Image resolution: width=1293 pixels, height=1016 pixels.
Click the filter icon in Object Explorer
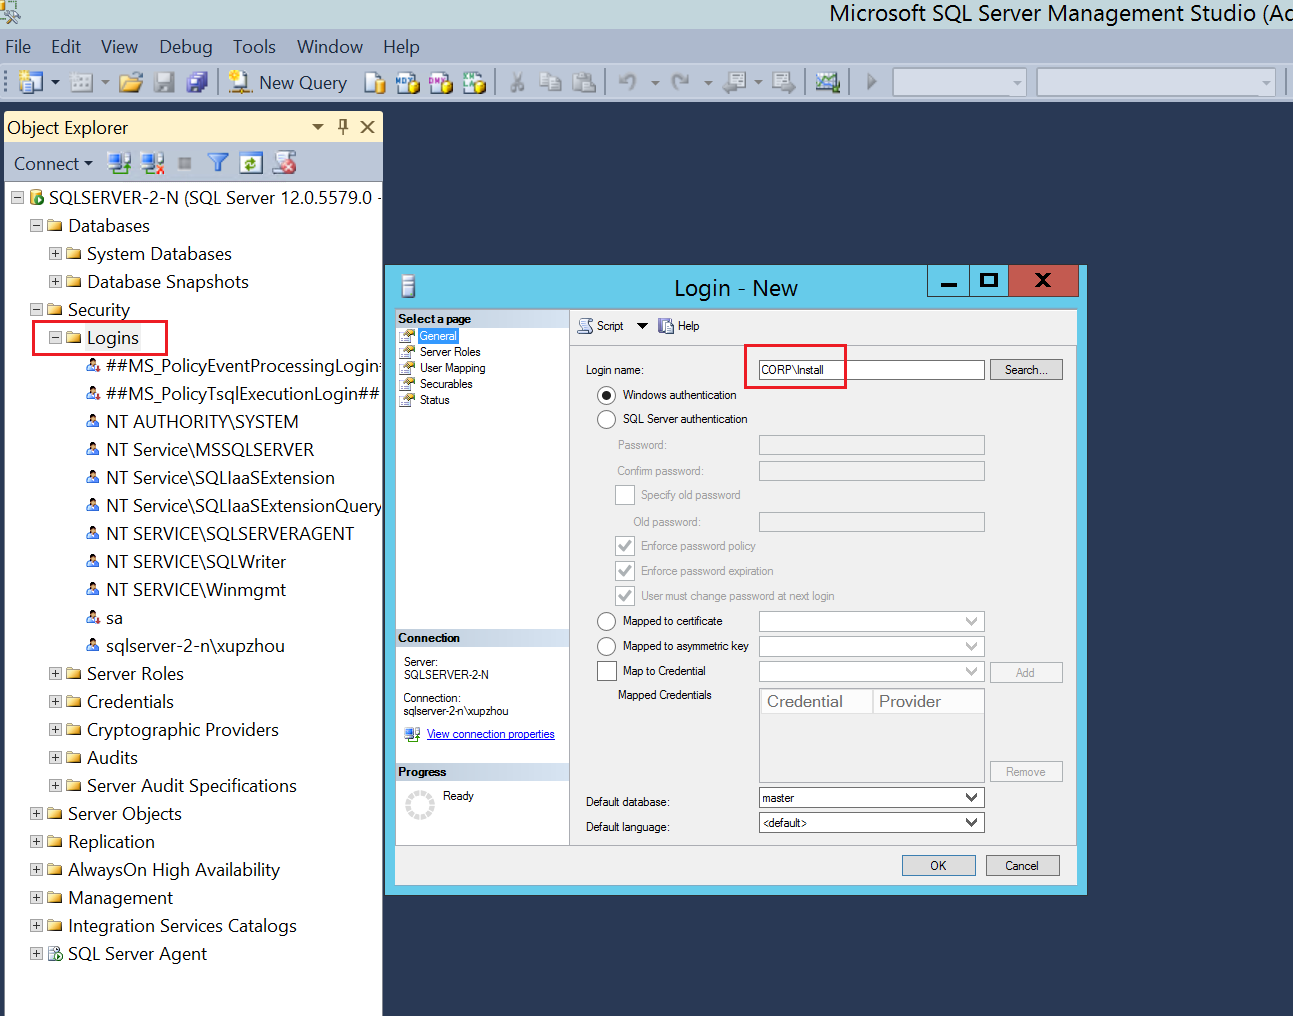point(218,163)
